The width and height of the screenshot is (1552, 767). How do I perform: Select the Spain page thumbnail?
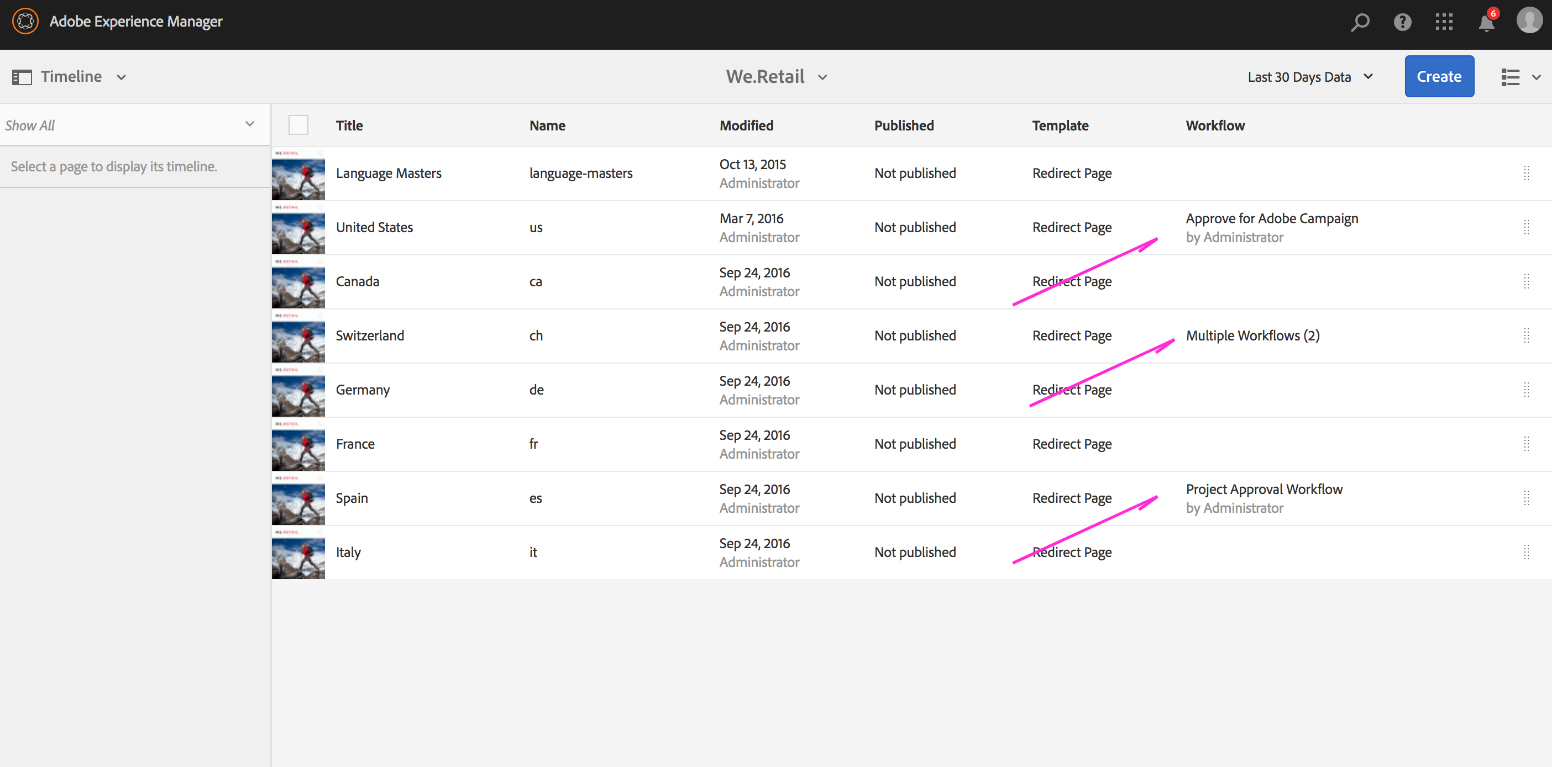[x=298, y=498]
